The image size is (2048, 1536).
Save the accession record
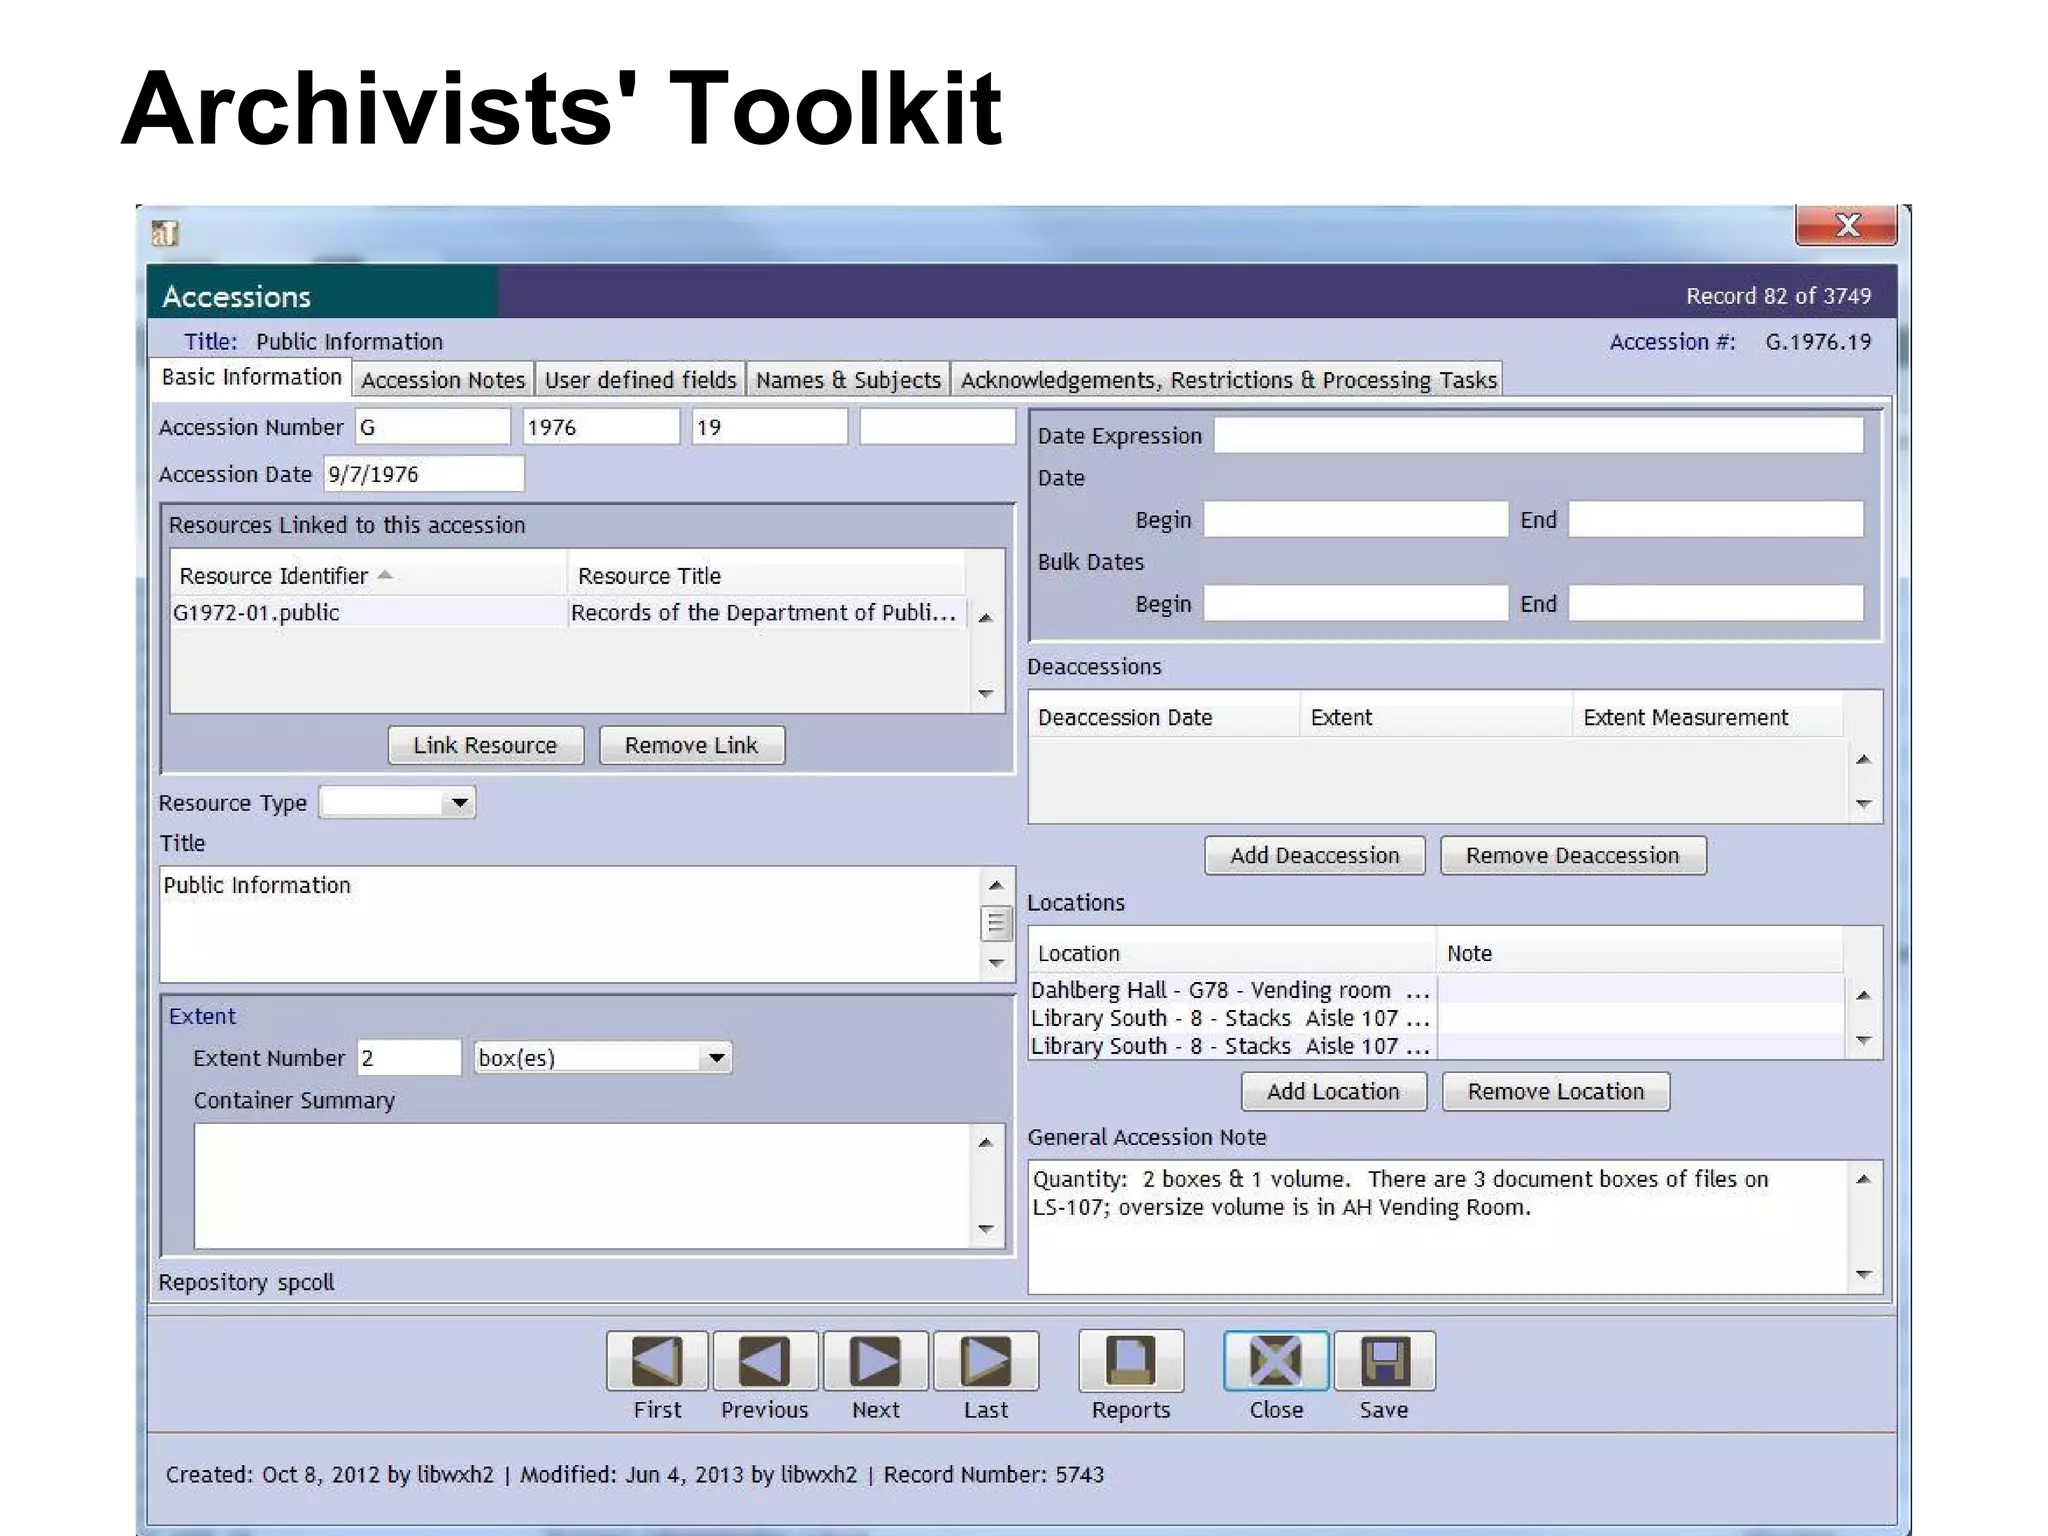(1384, 1361)
